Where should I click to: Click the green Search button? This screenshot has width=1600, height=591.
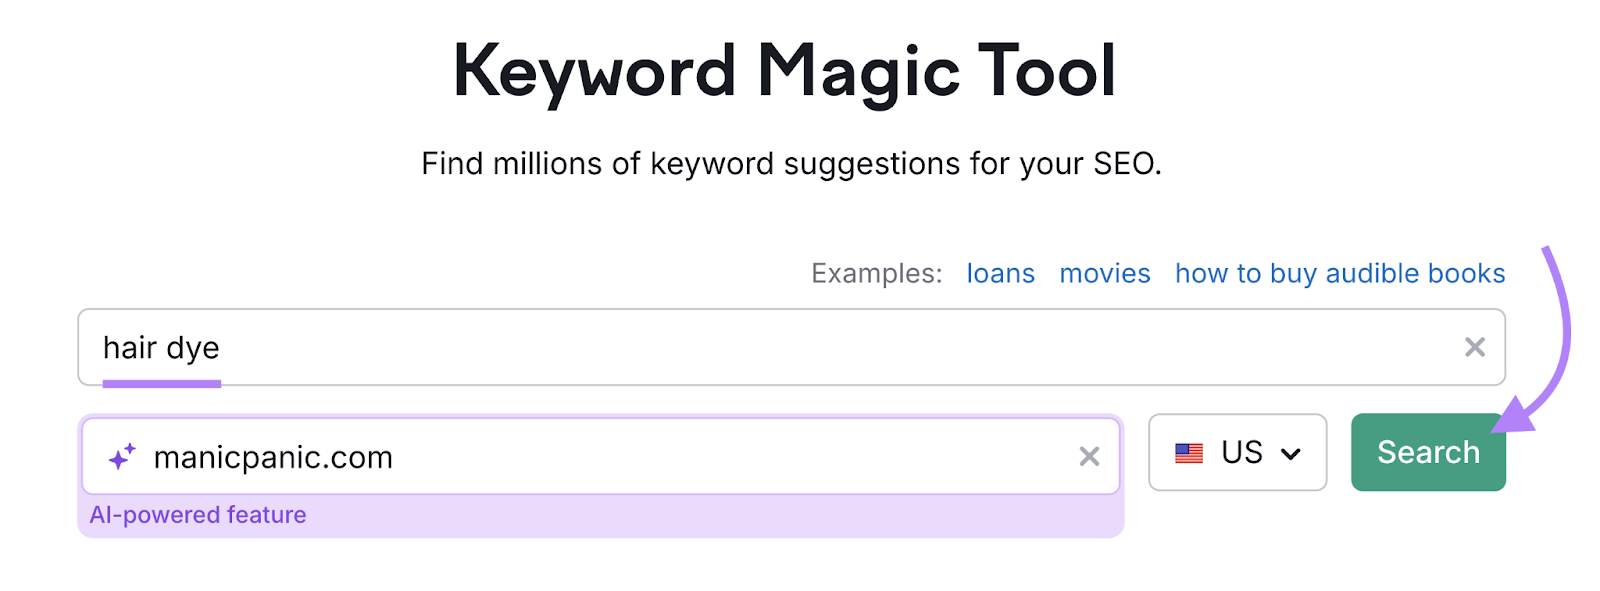(1427, 452)
